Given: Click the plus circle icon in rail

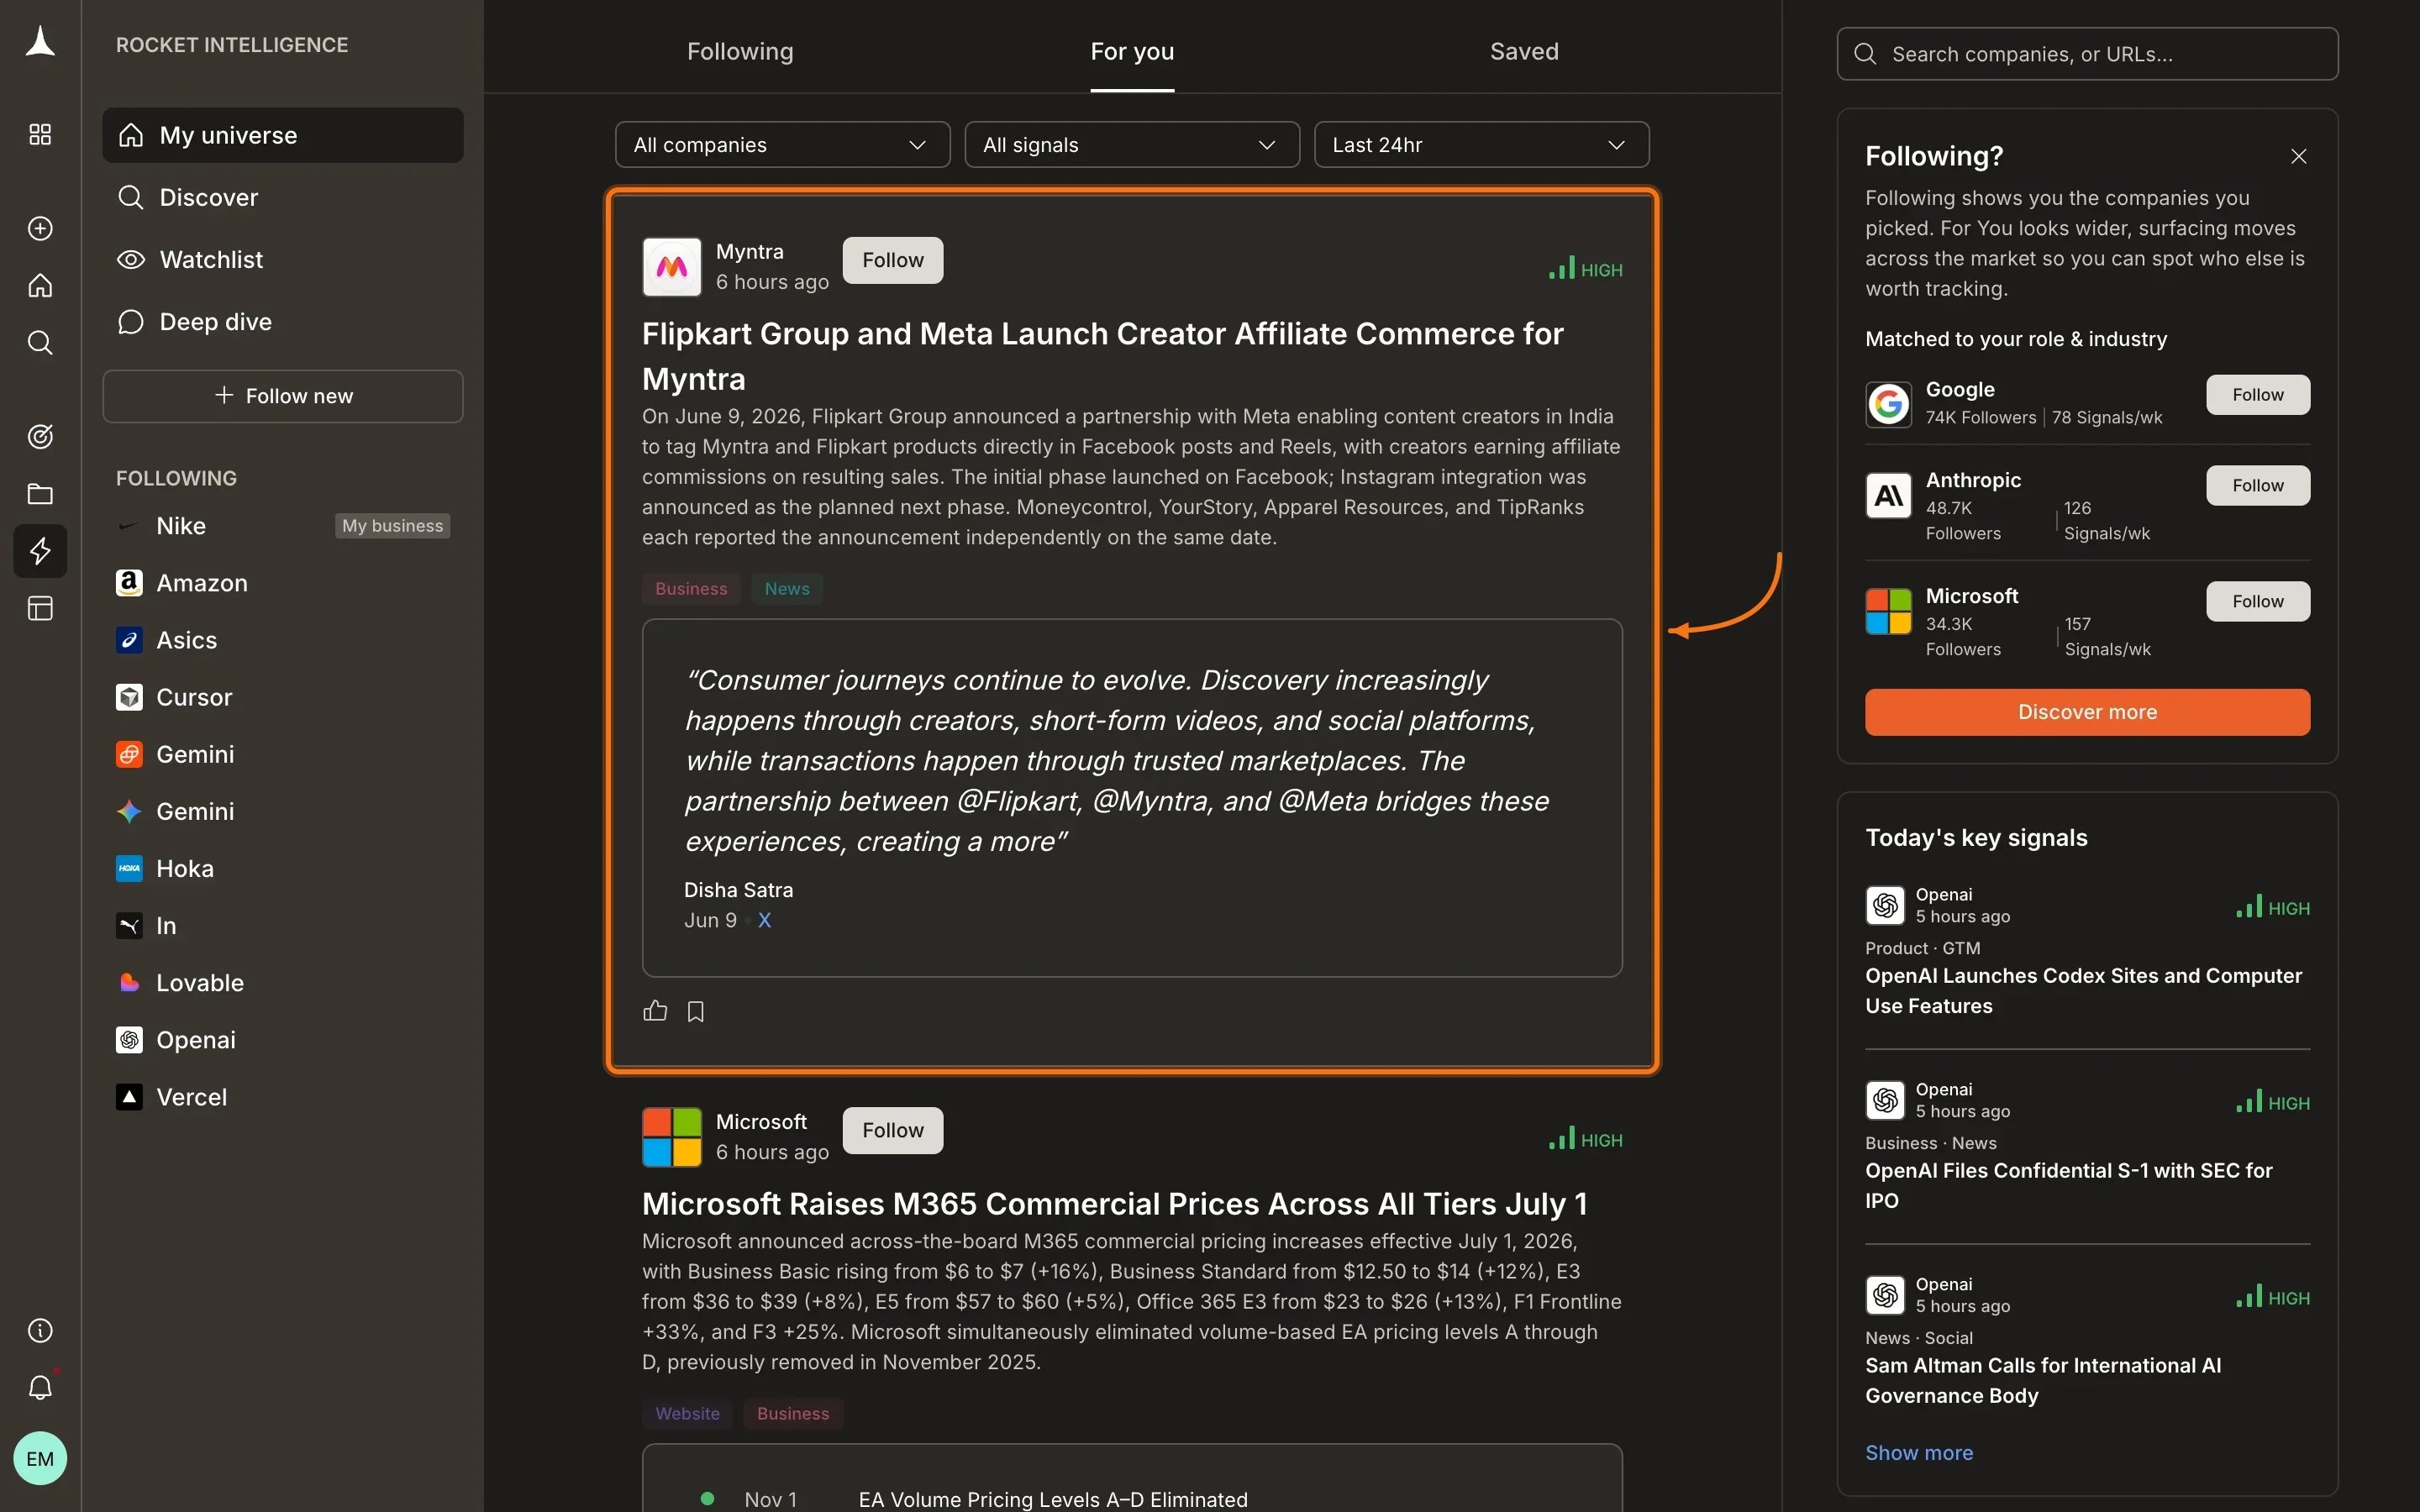Looking at the screenshot, I should coord(40,228).
